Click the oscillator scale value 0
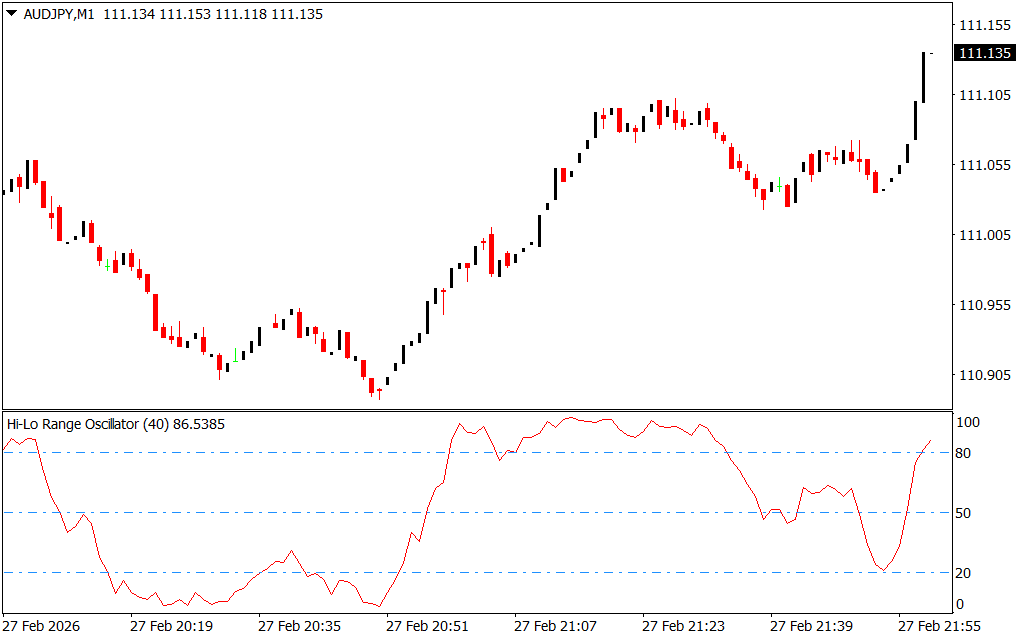Viewport: 1024px width, 640px height. tap(960, 604)
